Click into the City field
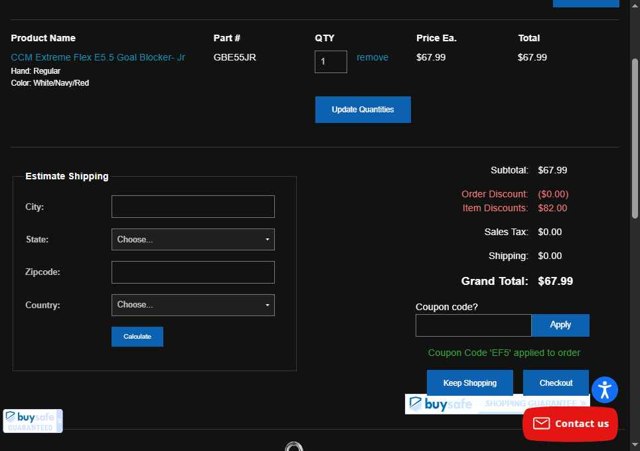This screenshot has height=451, width=640. click(x=193, y=207)
